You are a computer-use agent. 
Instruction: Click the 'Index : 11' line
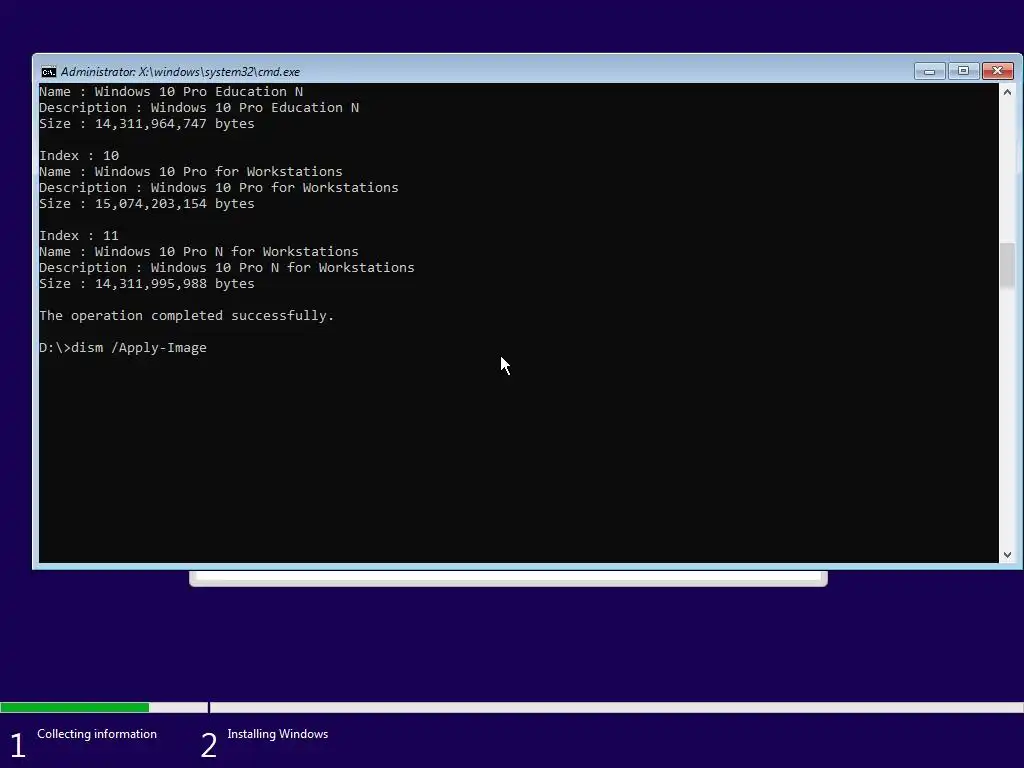[79, 235]
